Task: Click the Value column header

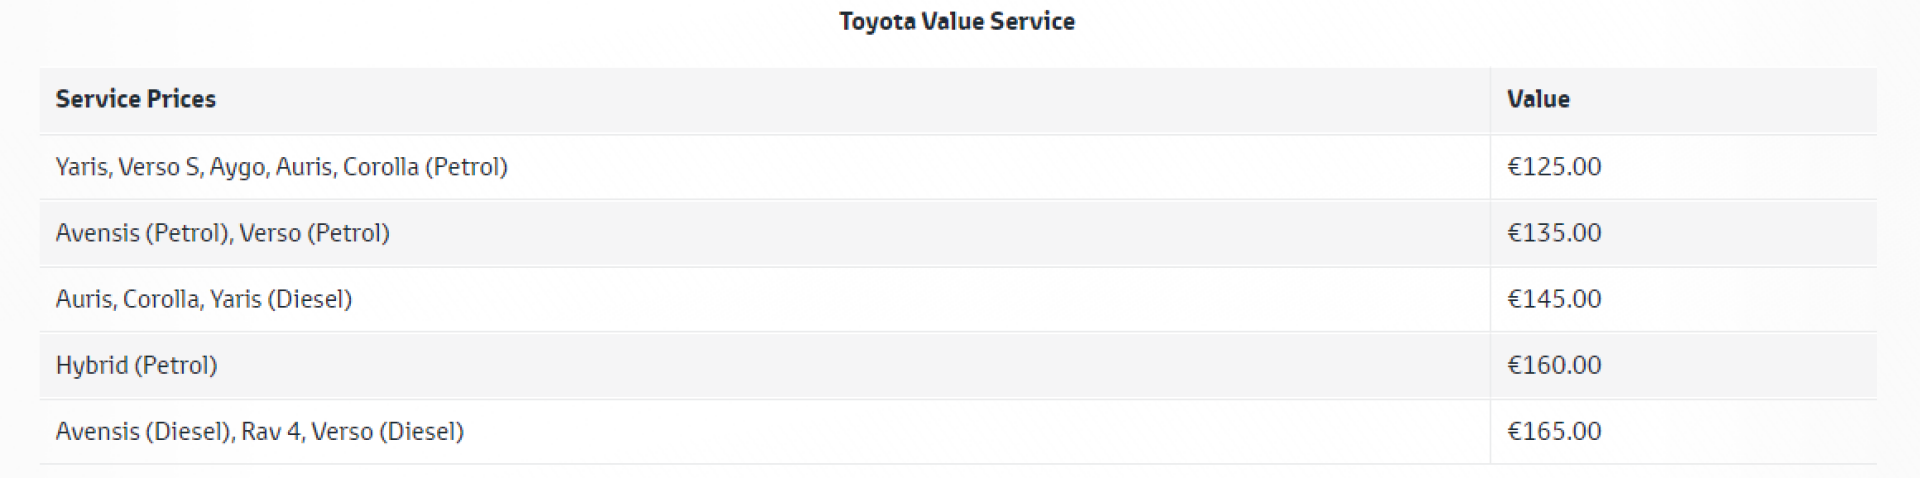Action: (1538, 99)
